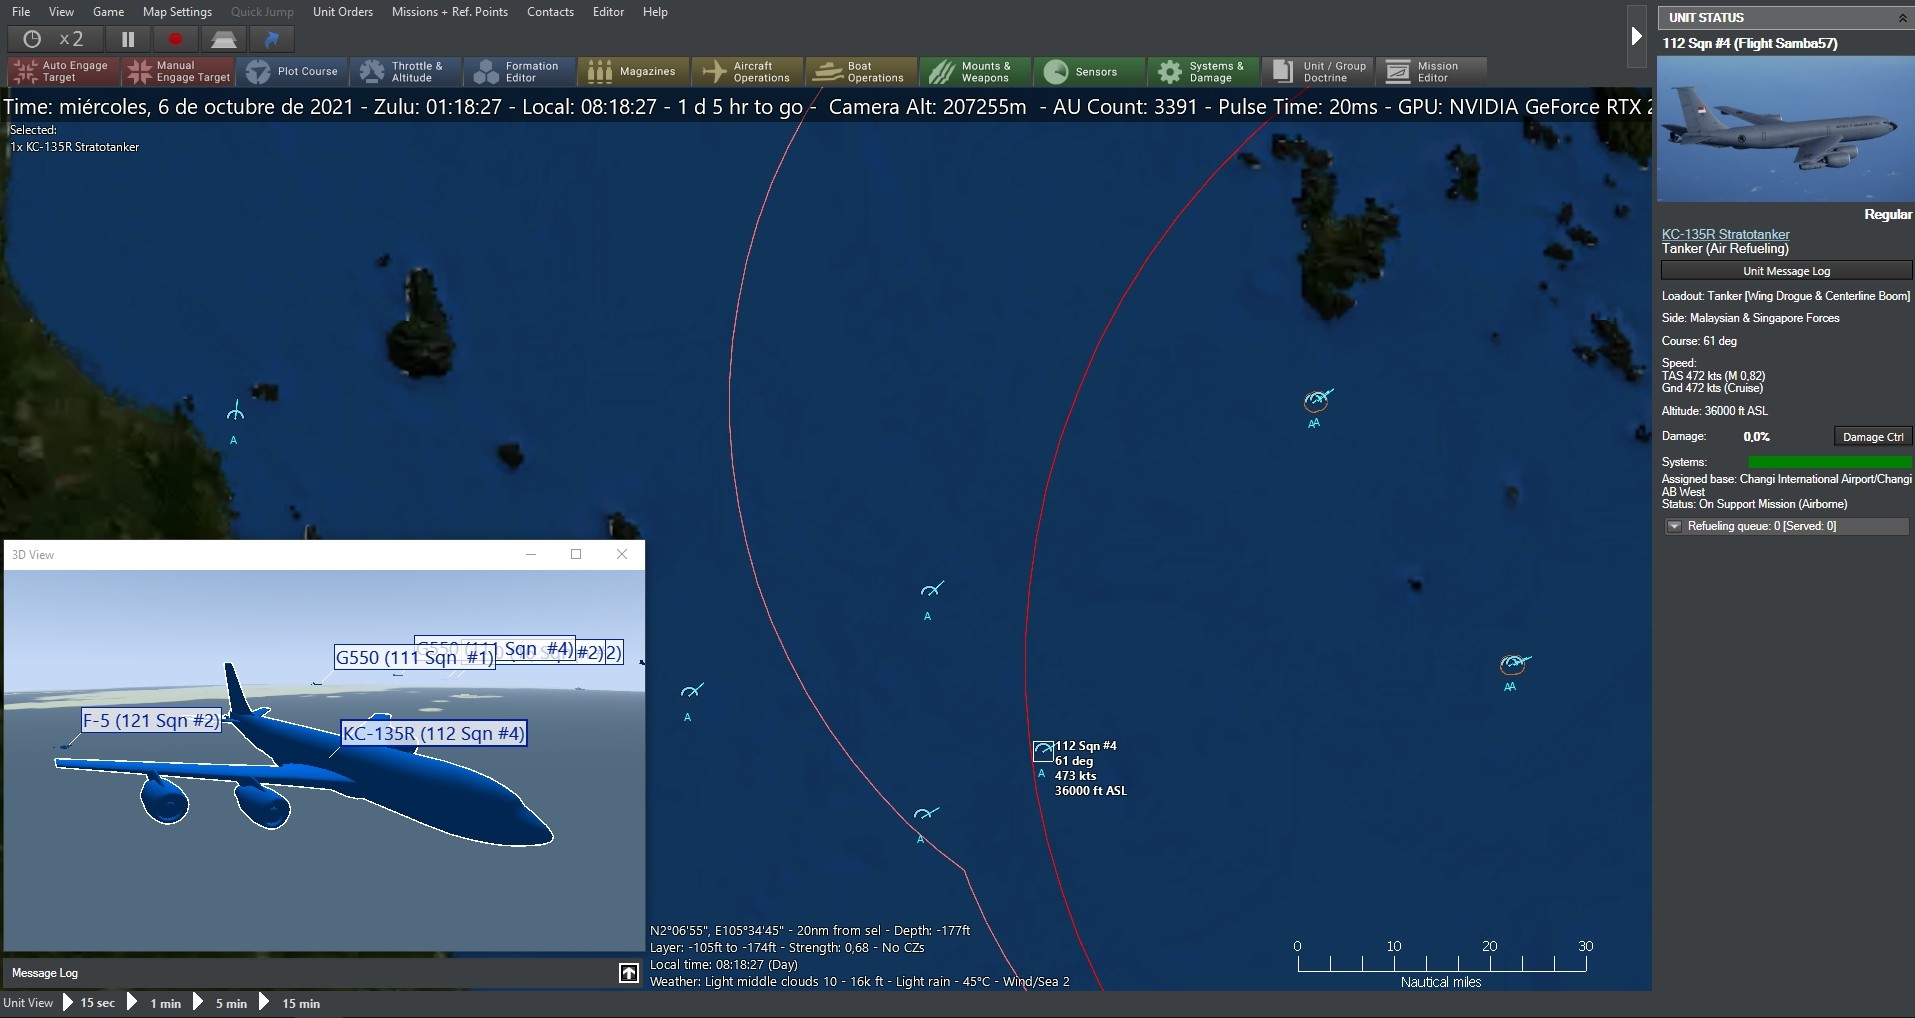1915x1018 pixels.
Task: Open the Mission Editor
Action: pos(1429,71)
